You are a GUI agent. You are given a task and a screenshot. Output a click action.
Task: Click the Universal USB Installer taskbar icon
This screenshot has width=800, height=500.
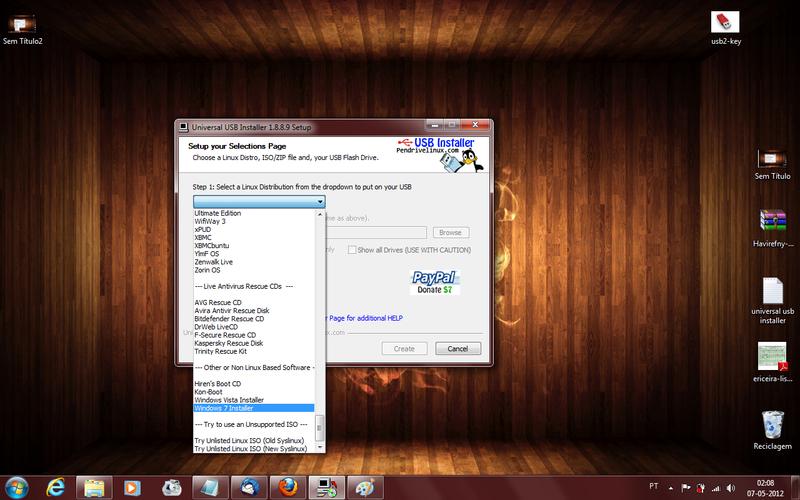click(327, 488)
